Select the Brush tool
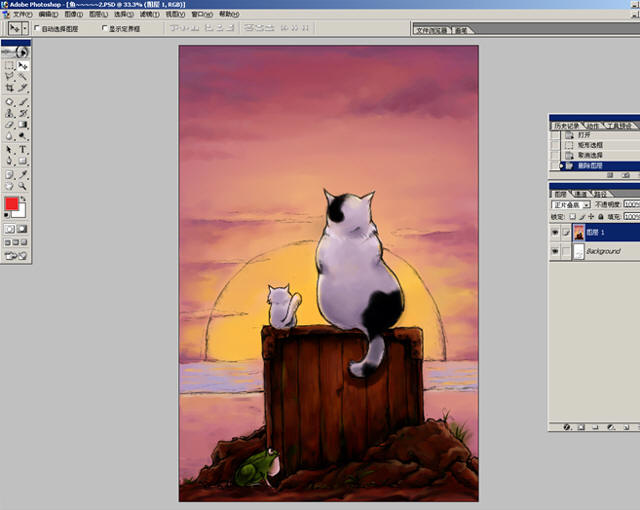 tap(22, 102)
